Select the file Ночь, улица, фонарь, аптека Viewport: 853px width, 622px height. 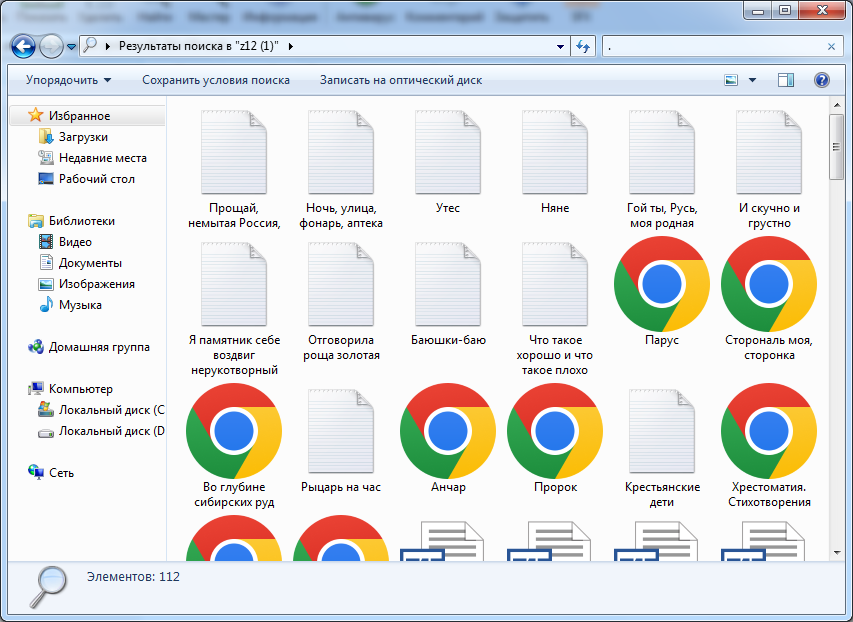point(341,169)
